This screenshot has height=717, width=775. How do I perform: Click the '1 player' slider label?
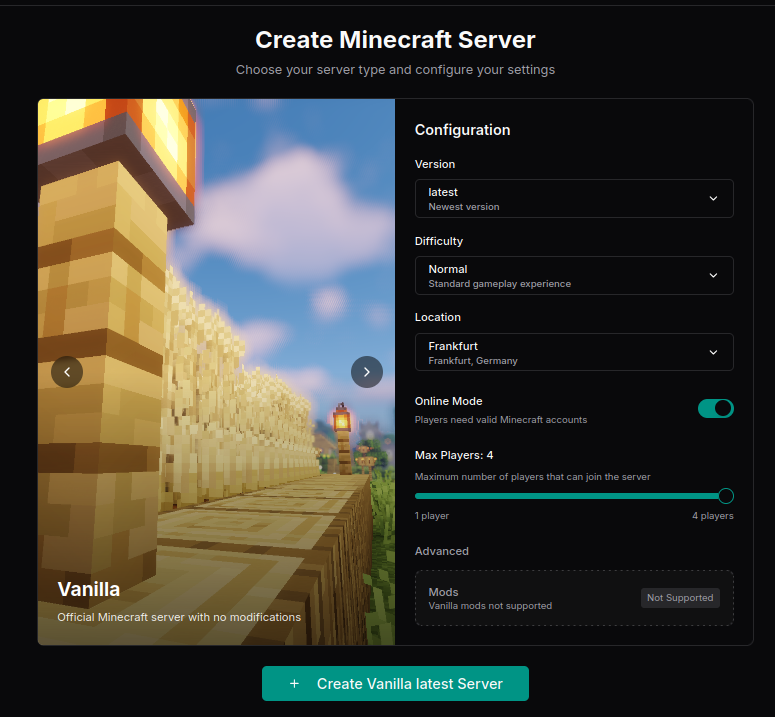tap(432, 516)
